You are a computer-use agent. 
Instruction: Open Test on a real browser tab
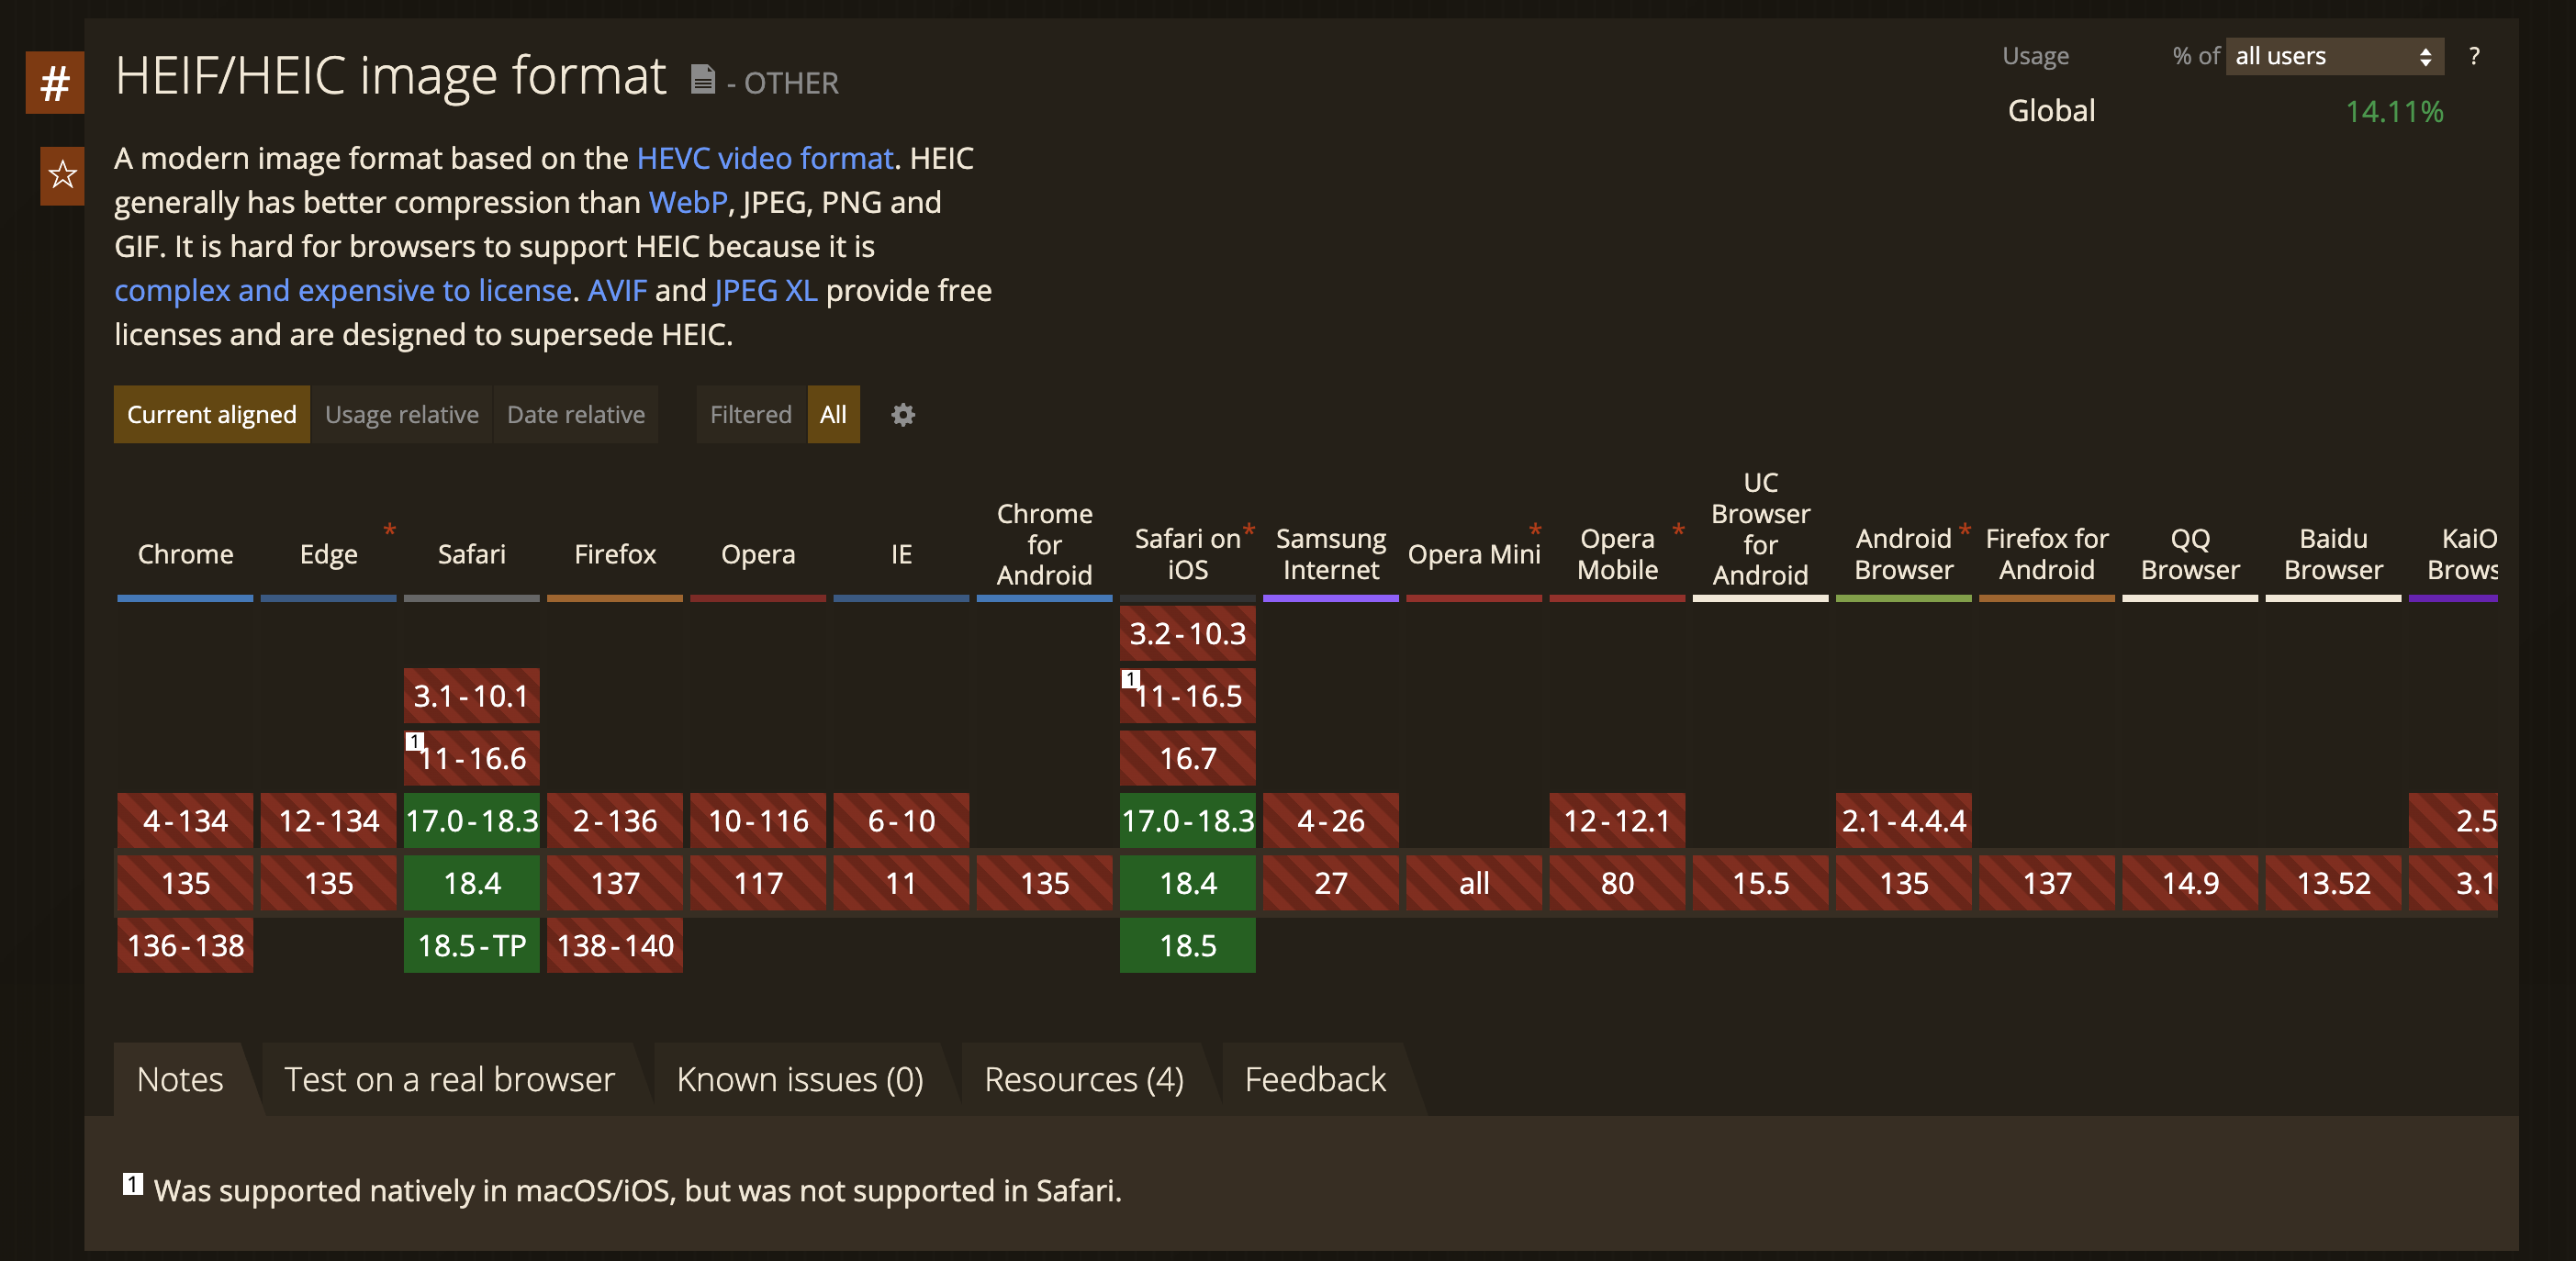[449, 1080]
